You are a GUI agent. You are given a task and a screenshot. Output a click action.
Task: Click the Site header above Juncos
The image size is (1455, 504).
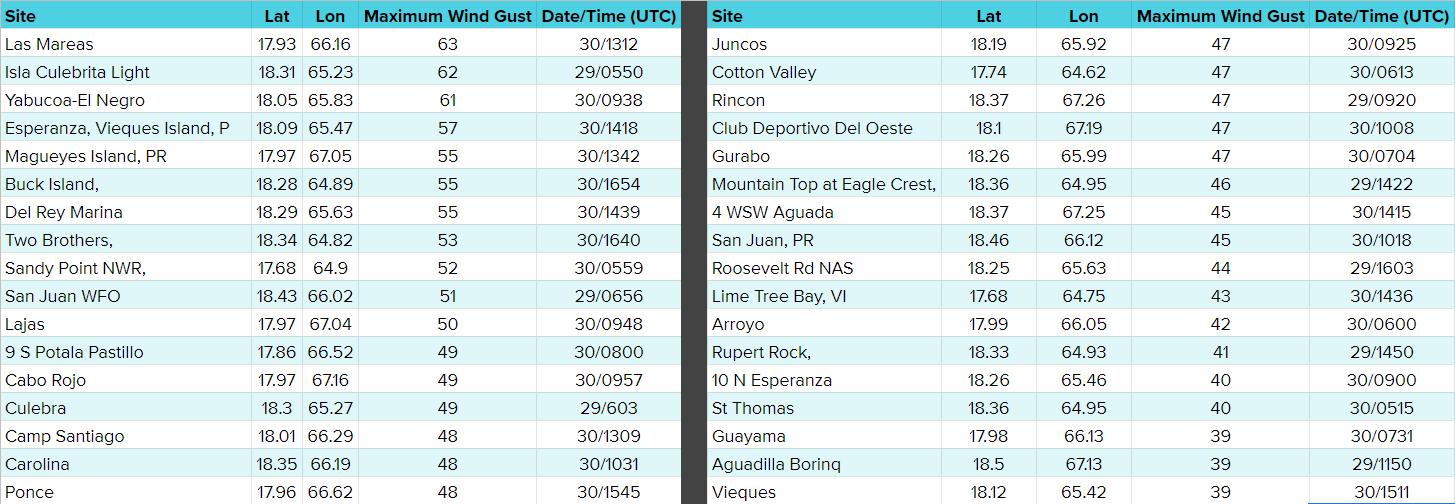coord(728,16)
